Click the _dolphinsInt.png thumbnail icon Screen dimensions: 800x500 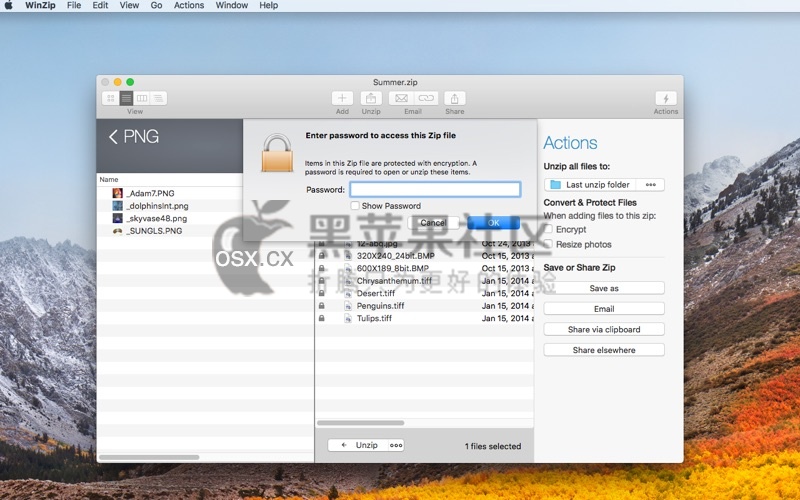click(x=118, y=206)
